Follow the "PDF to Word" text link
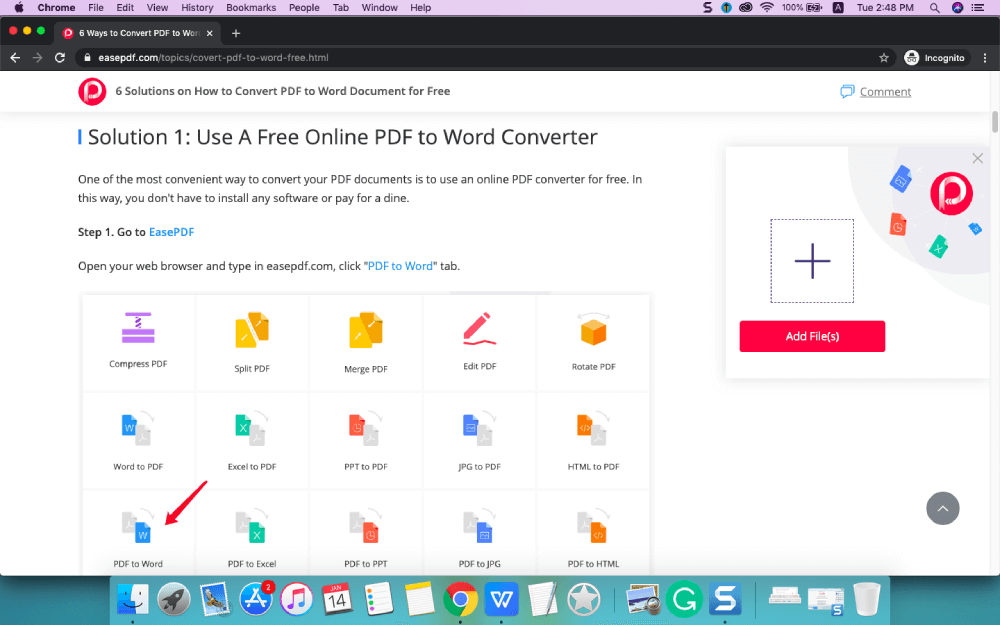Viewport: 1000px width, 625px height. (x=400, y=266)
